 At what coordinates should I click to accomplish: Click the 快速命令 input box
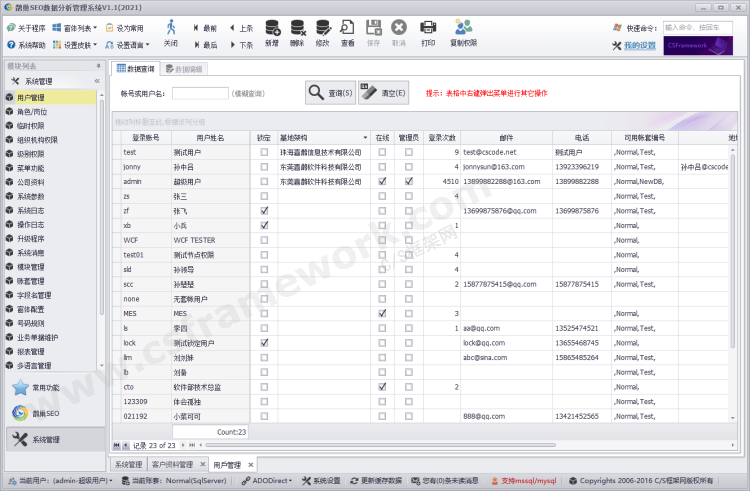tap(697, 28)
